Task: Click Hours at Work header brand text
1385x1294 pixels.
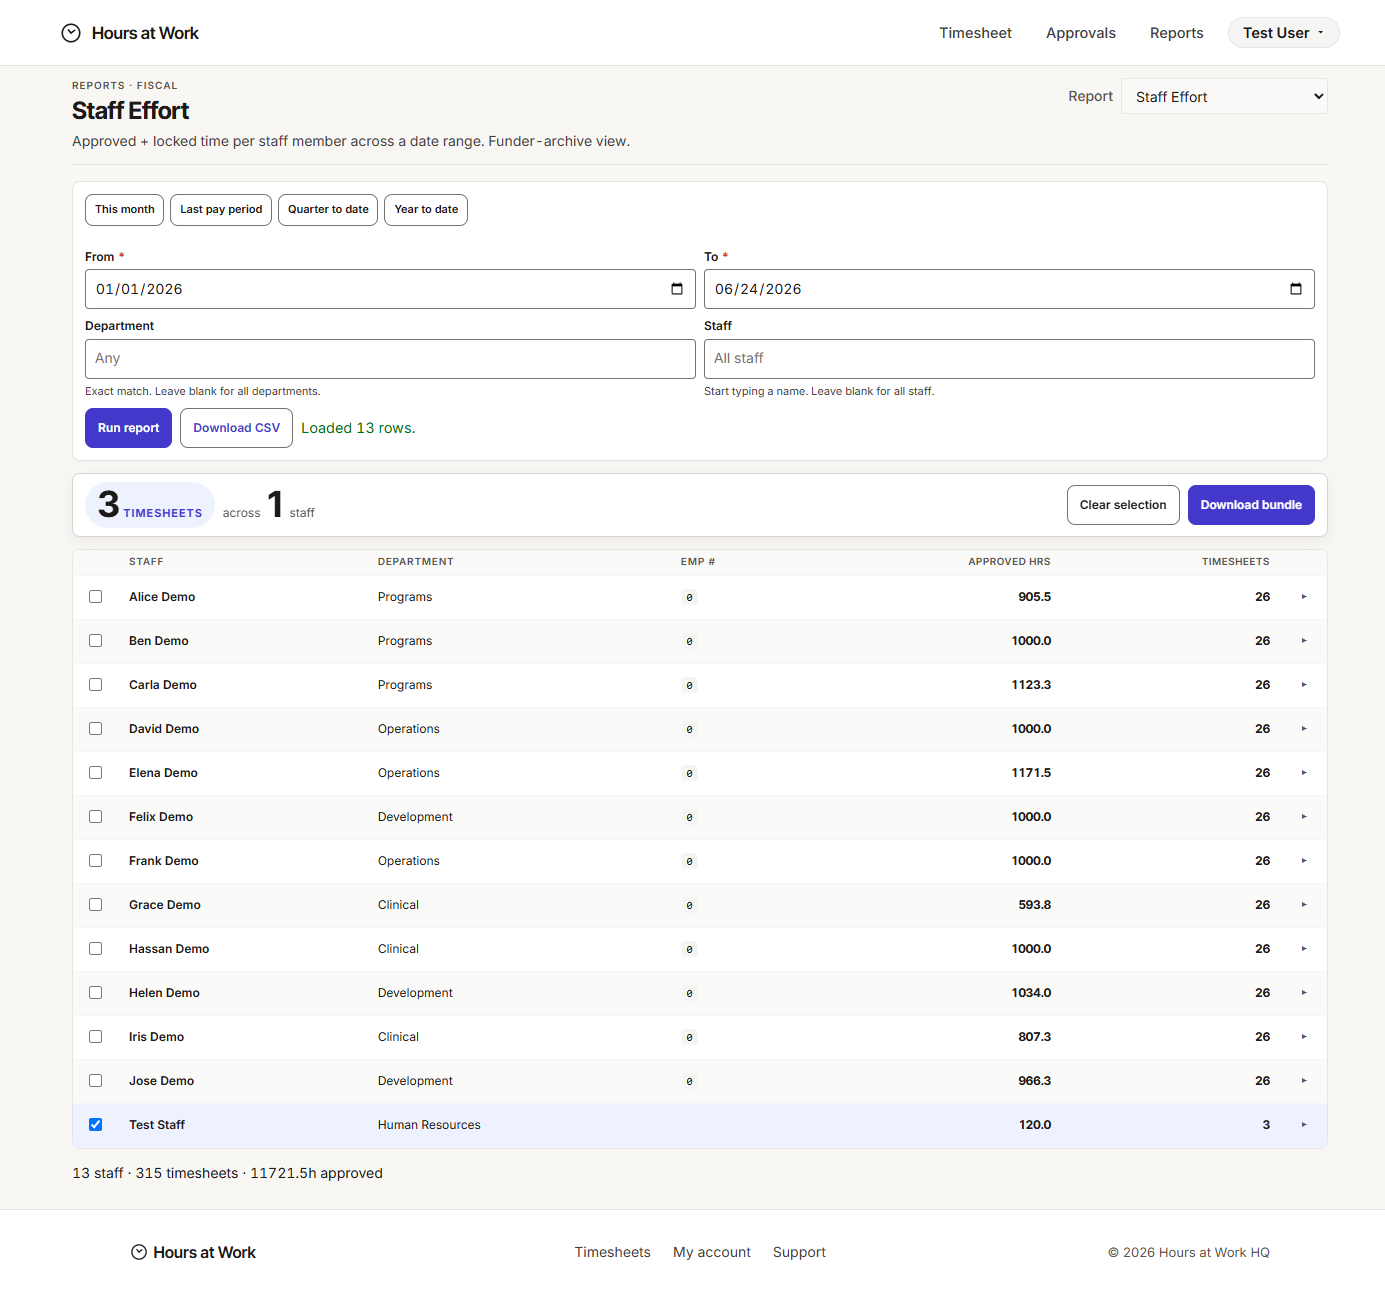Action: [145, 33]
